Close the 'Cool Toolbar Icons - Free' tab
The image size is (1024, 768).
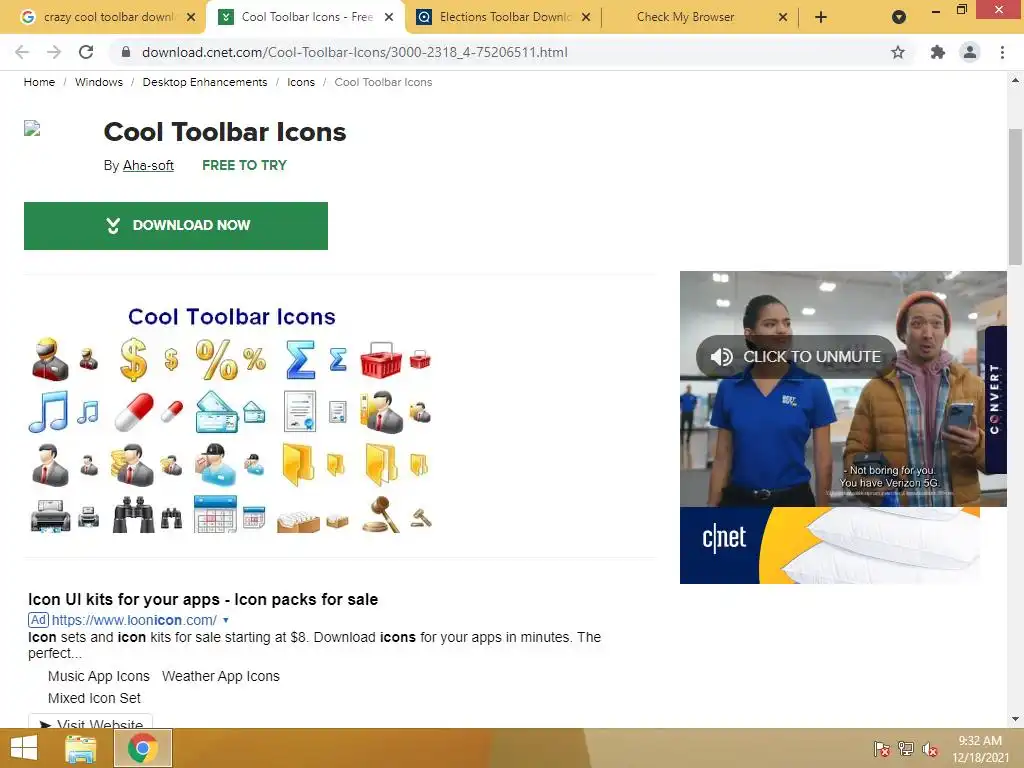pyautogui.click(x=389, y=18)
